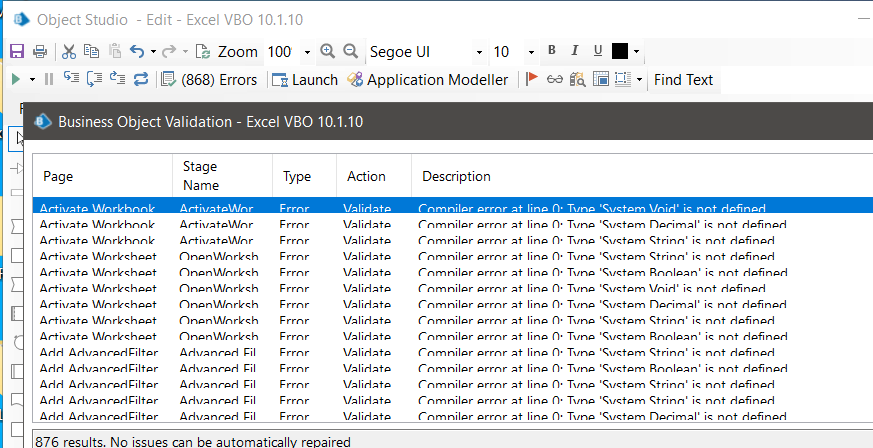Click the Print icon
This screenshot has height=448, width=873.
point(40,52)
